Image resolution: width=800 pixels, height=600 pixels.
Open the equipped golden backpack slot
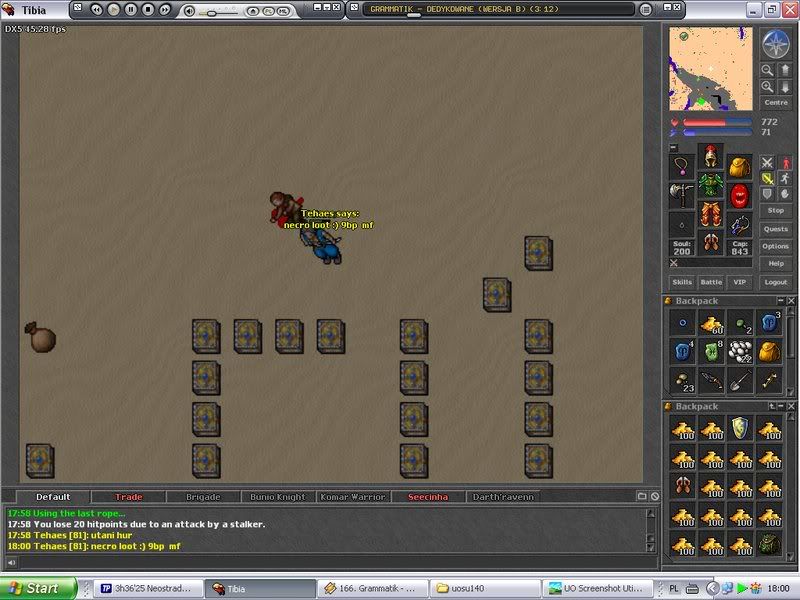click(x=739, y=166)
